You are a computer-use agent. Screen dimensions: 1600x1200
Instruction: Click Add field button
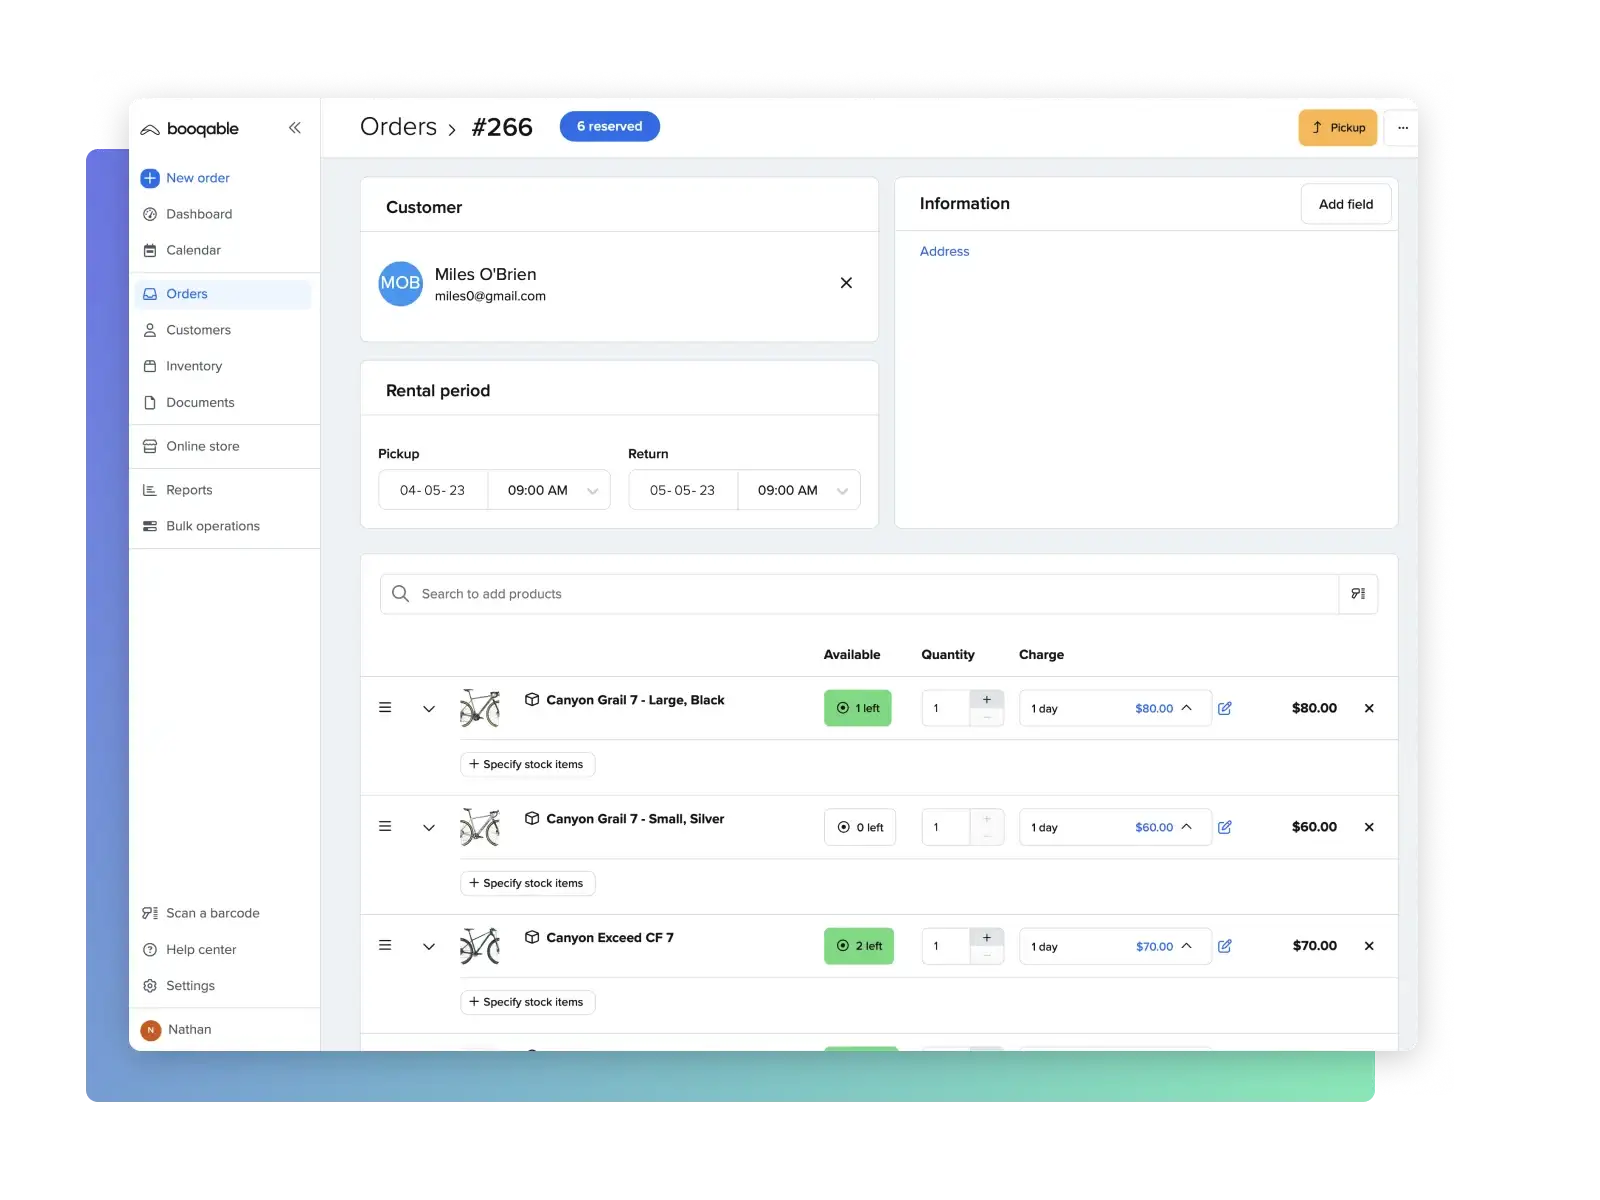click(x=1346, y=204)
